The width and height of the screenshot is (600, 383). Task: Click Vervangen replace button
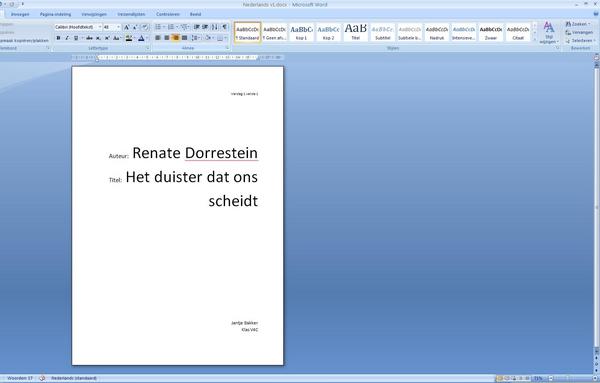point(579,32)
